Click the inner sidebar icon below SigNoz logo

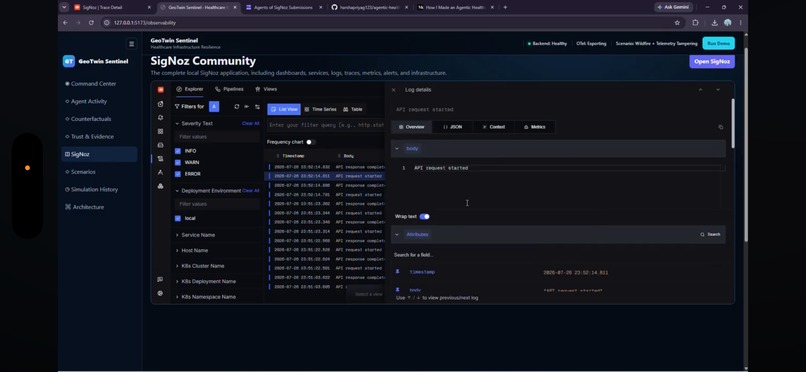click(x=160, y=104)
